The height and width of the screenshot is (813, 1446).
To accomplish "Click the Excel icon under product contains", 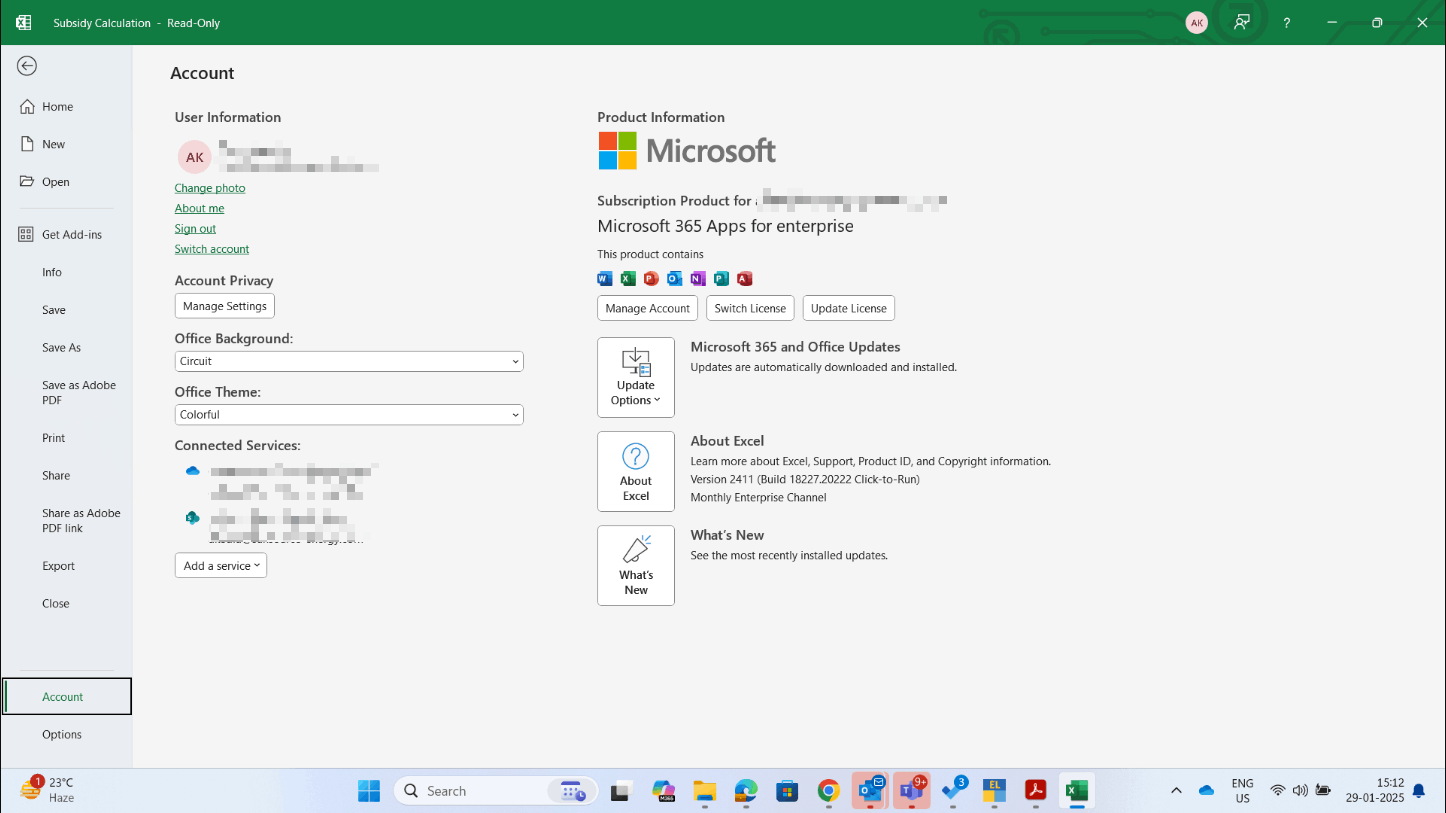I will click(628, 279).
